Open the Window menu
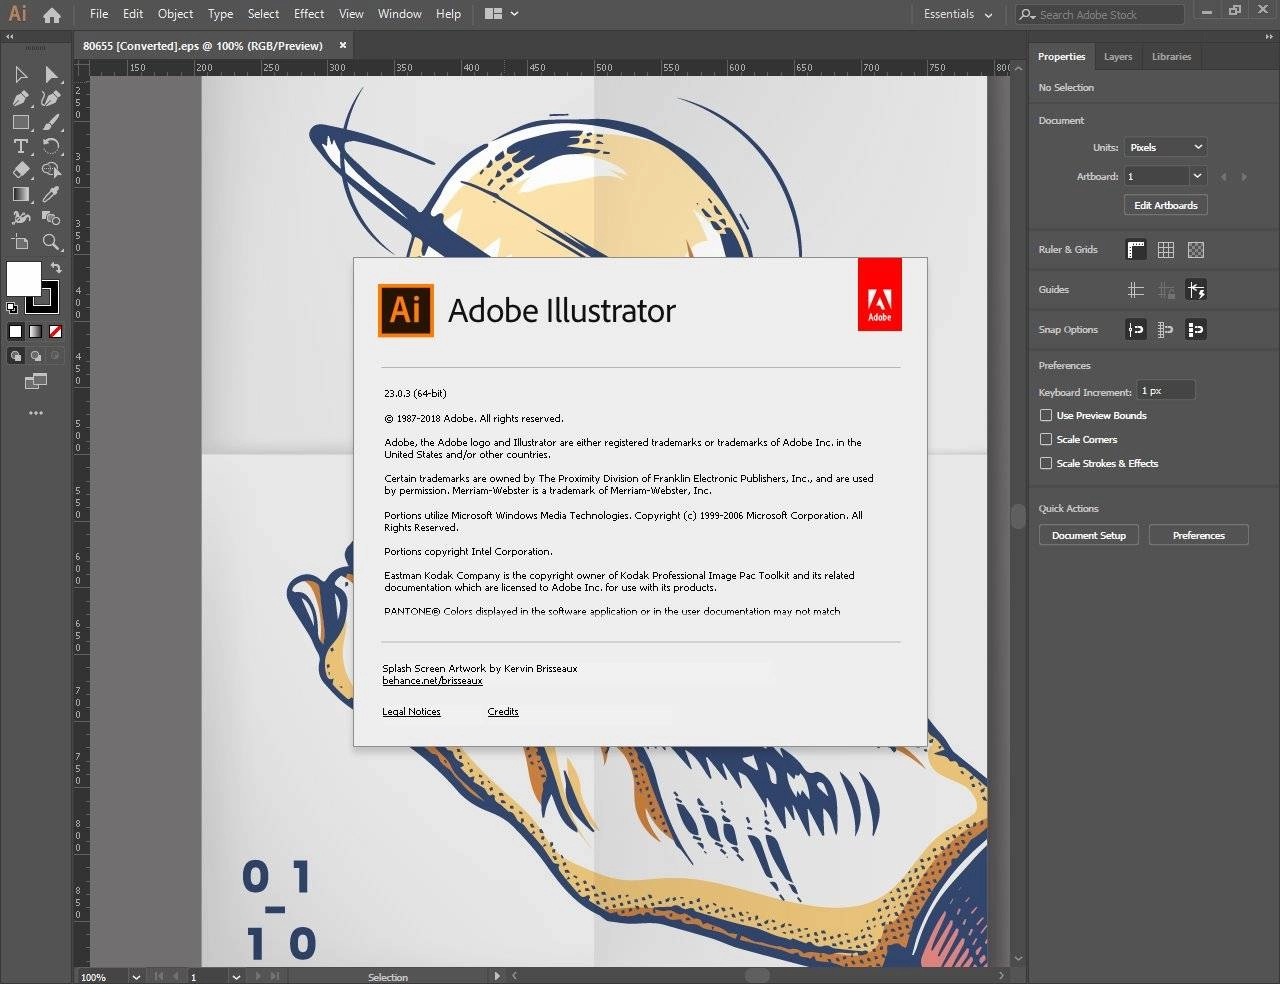This screenshot has width=1280, height=984. [x=400, y=14]
